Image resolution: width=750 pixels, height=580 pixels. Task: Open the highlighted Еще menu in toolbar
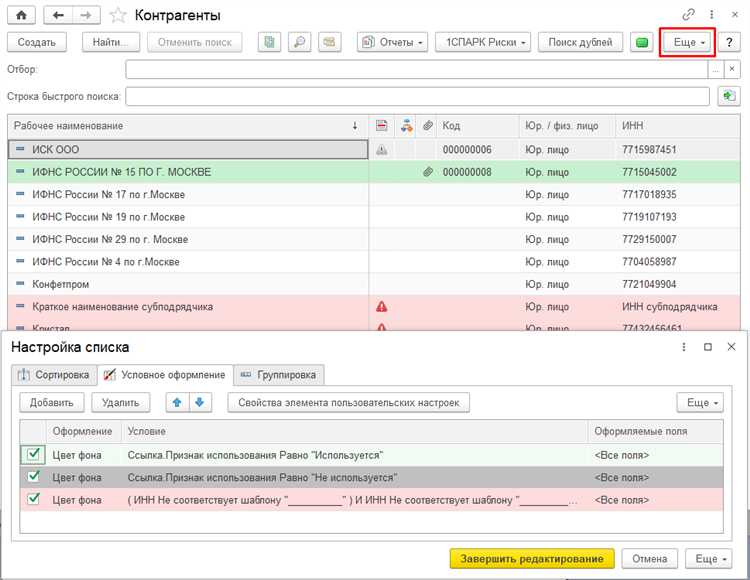[687, 42]
